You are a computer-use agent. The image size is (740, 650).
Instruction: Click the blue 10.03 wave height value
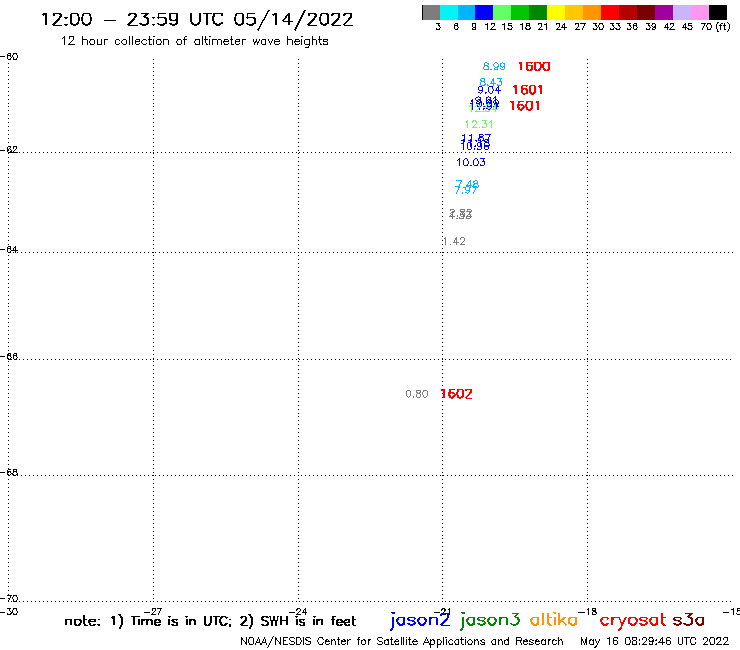pyautogui.click(x=471, y=162)
